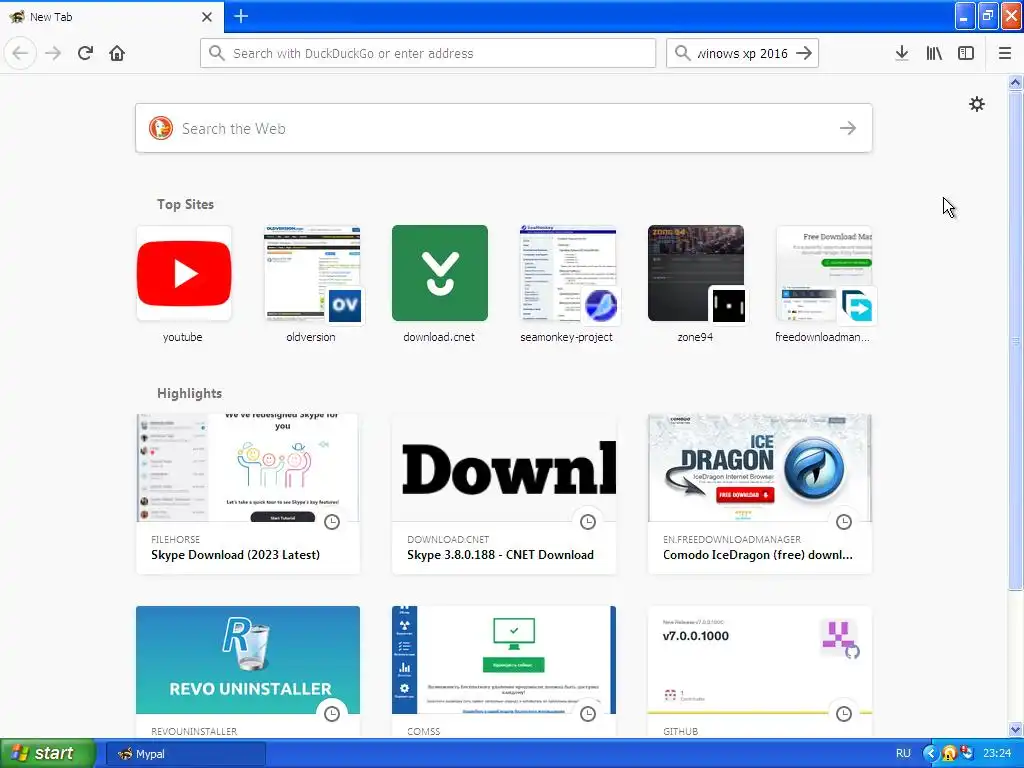Open the seamonkey-project top site tile

point(568,273)
